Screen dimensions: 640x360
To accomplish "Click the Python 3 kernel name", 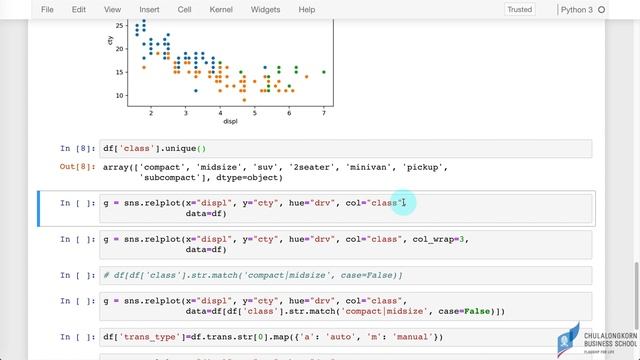I will (x=576, y=9).
